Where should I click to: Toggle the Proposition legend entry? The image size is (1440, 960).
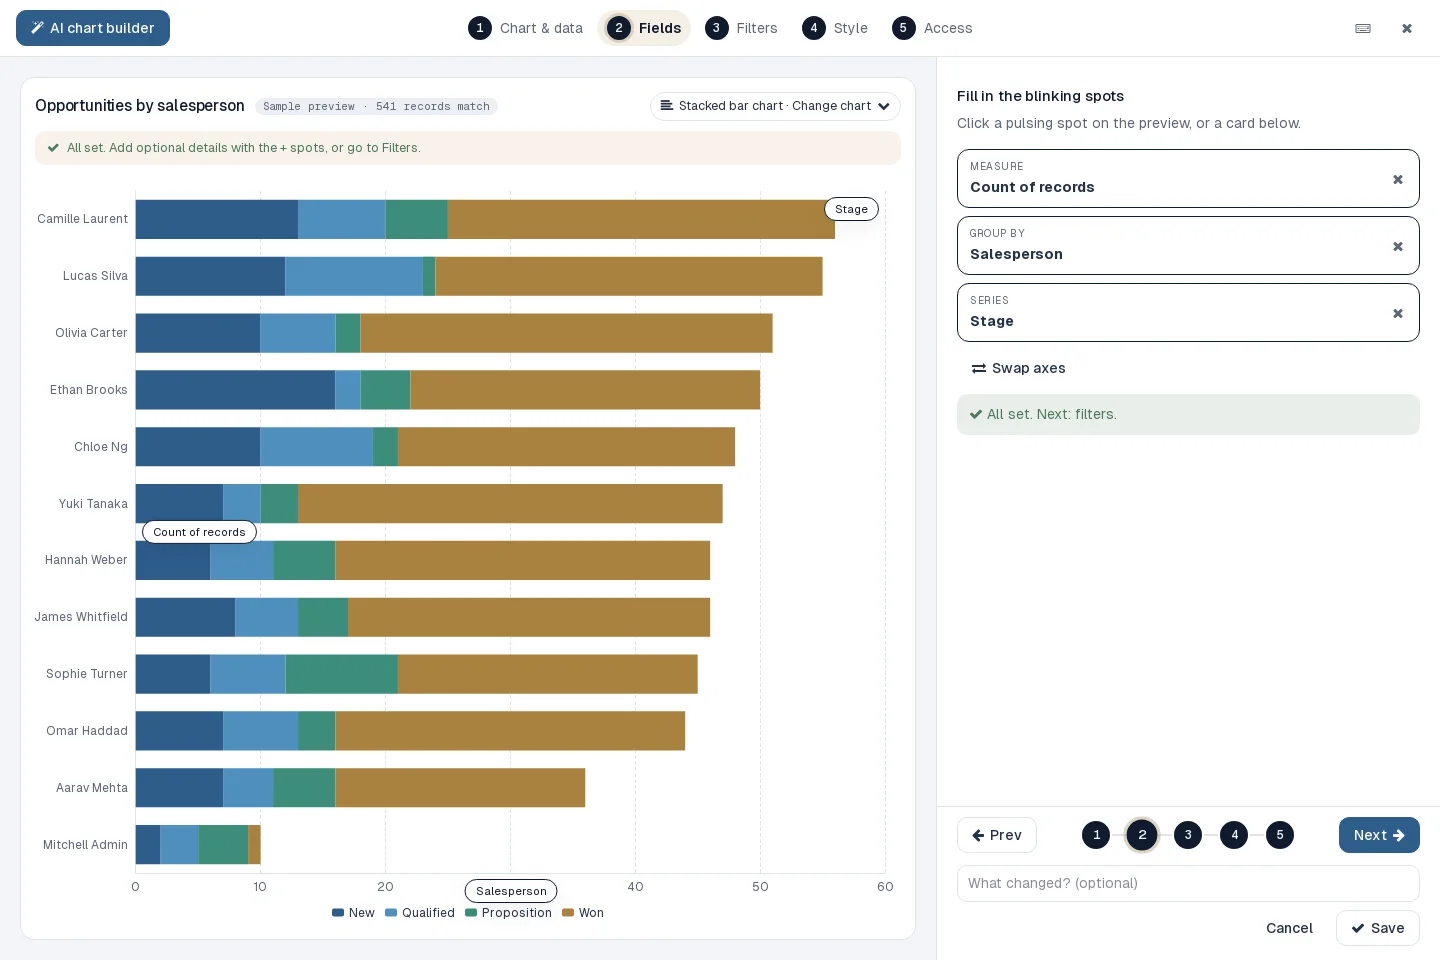[508, 913]
